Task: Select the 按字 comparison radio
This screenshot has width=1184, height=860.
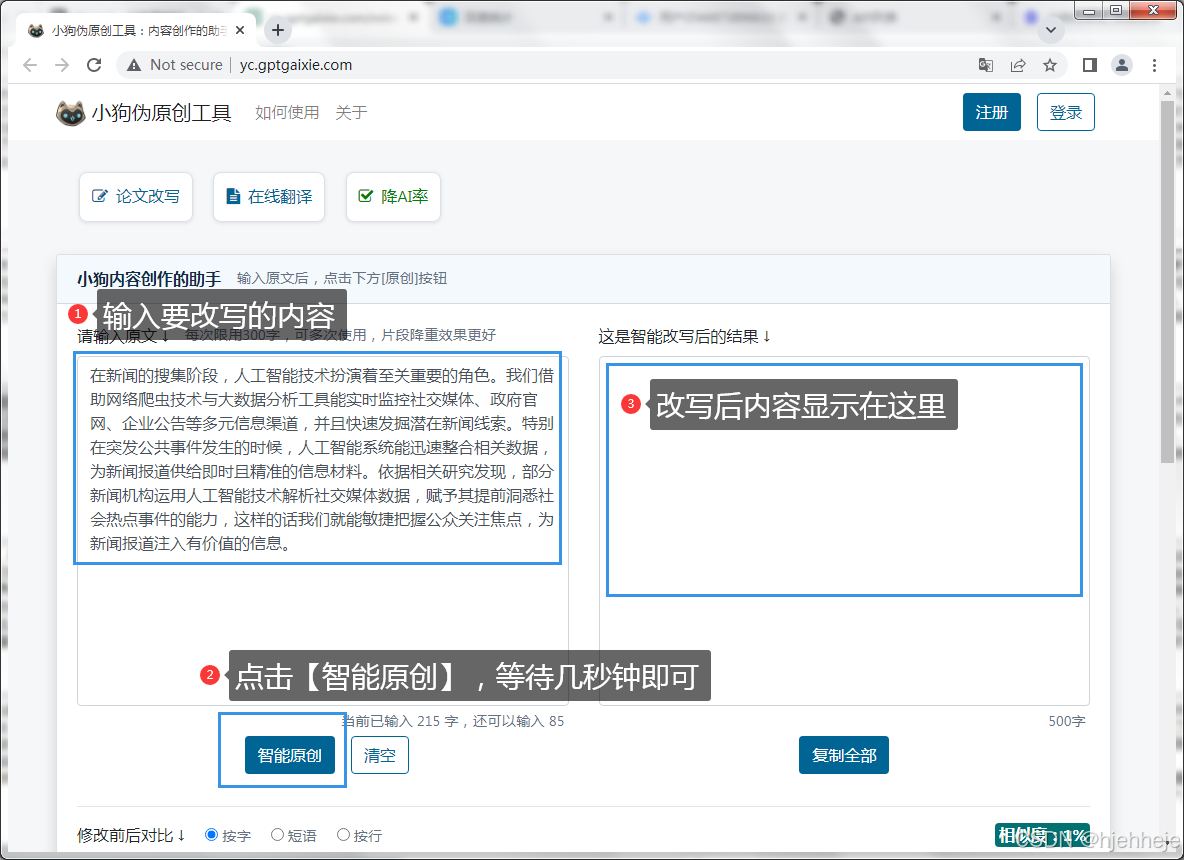Action: click(x=211, y=834)
